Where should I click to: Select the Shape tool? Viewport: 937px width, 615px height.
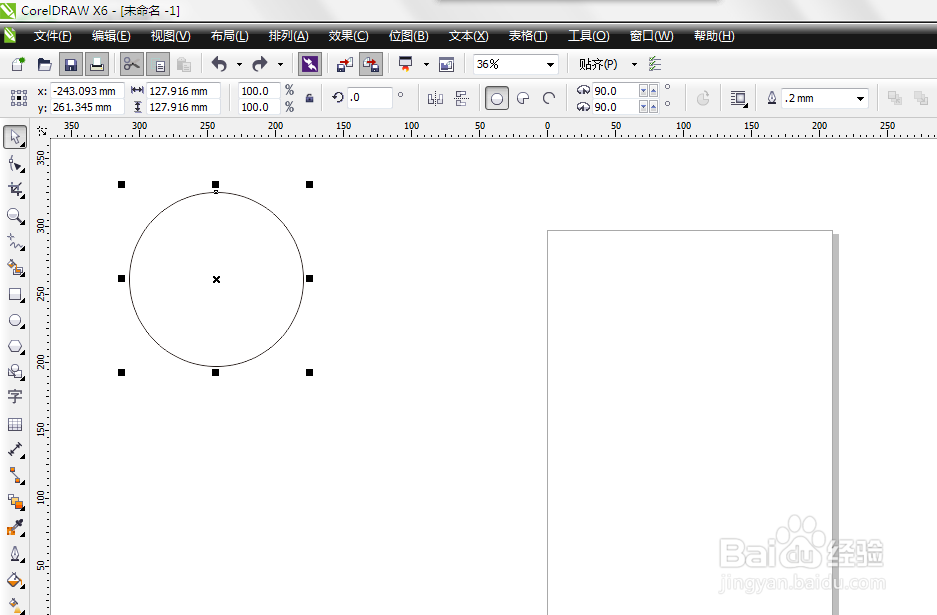point(15,164)
